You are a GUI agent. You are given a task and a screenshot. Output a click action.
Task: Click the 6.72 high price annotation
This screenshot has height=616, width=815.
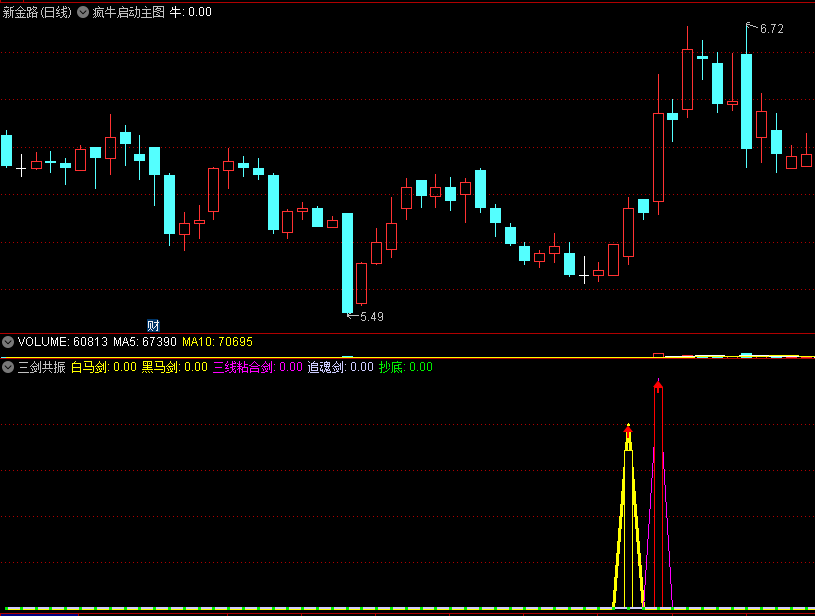pos(771,29)
